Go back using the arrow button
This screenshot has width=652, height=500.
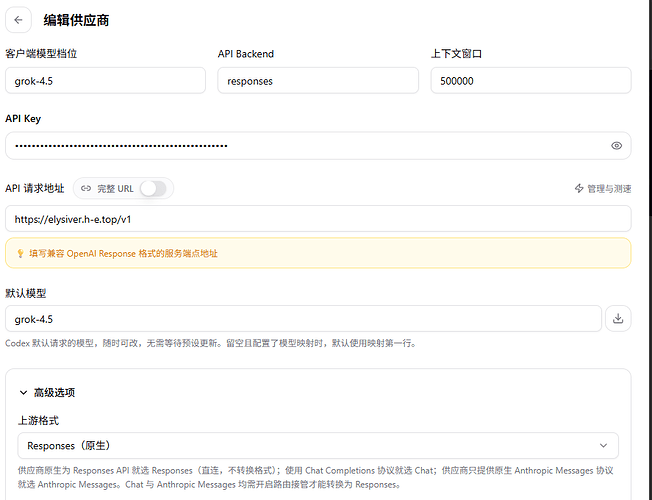(18, 20)
